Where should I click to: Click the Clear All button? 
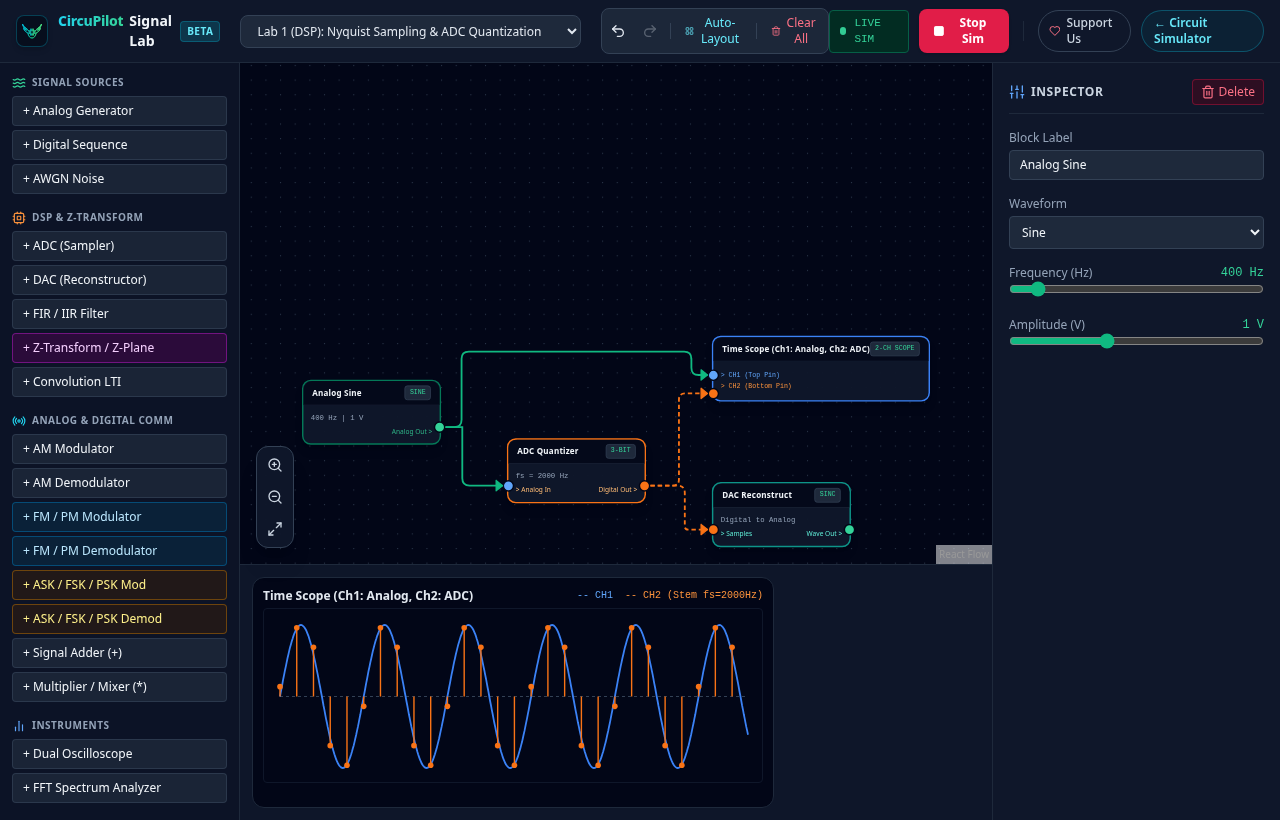click(x=793, y=31)
